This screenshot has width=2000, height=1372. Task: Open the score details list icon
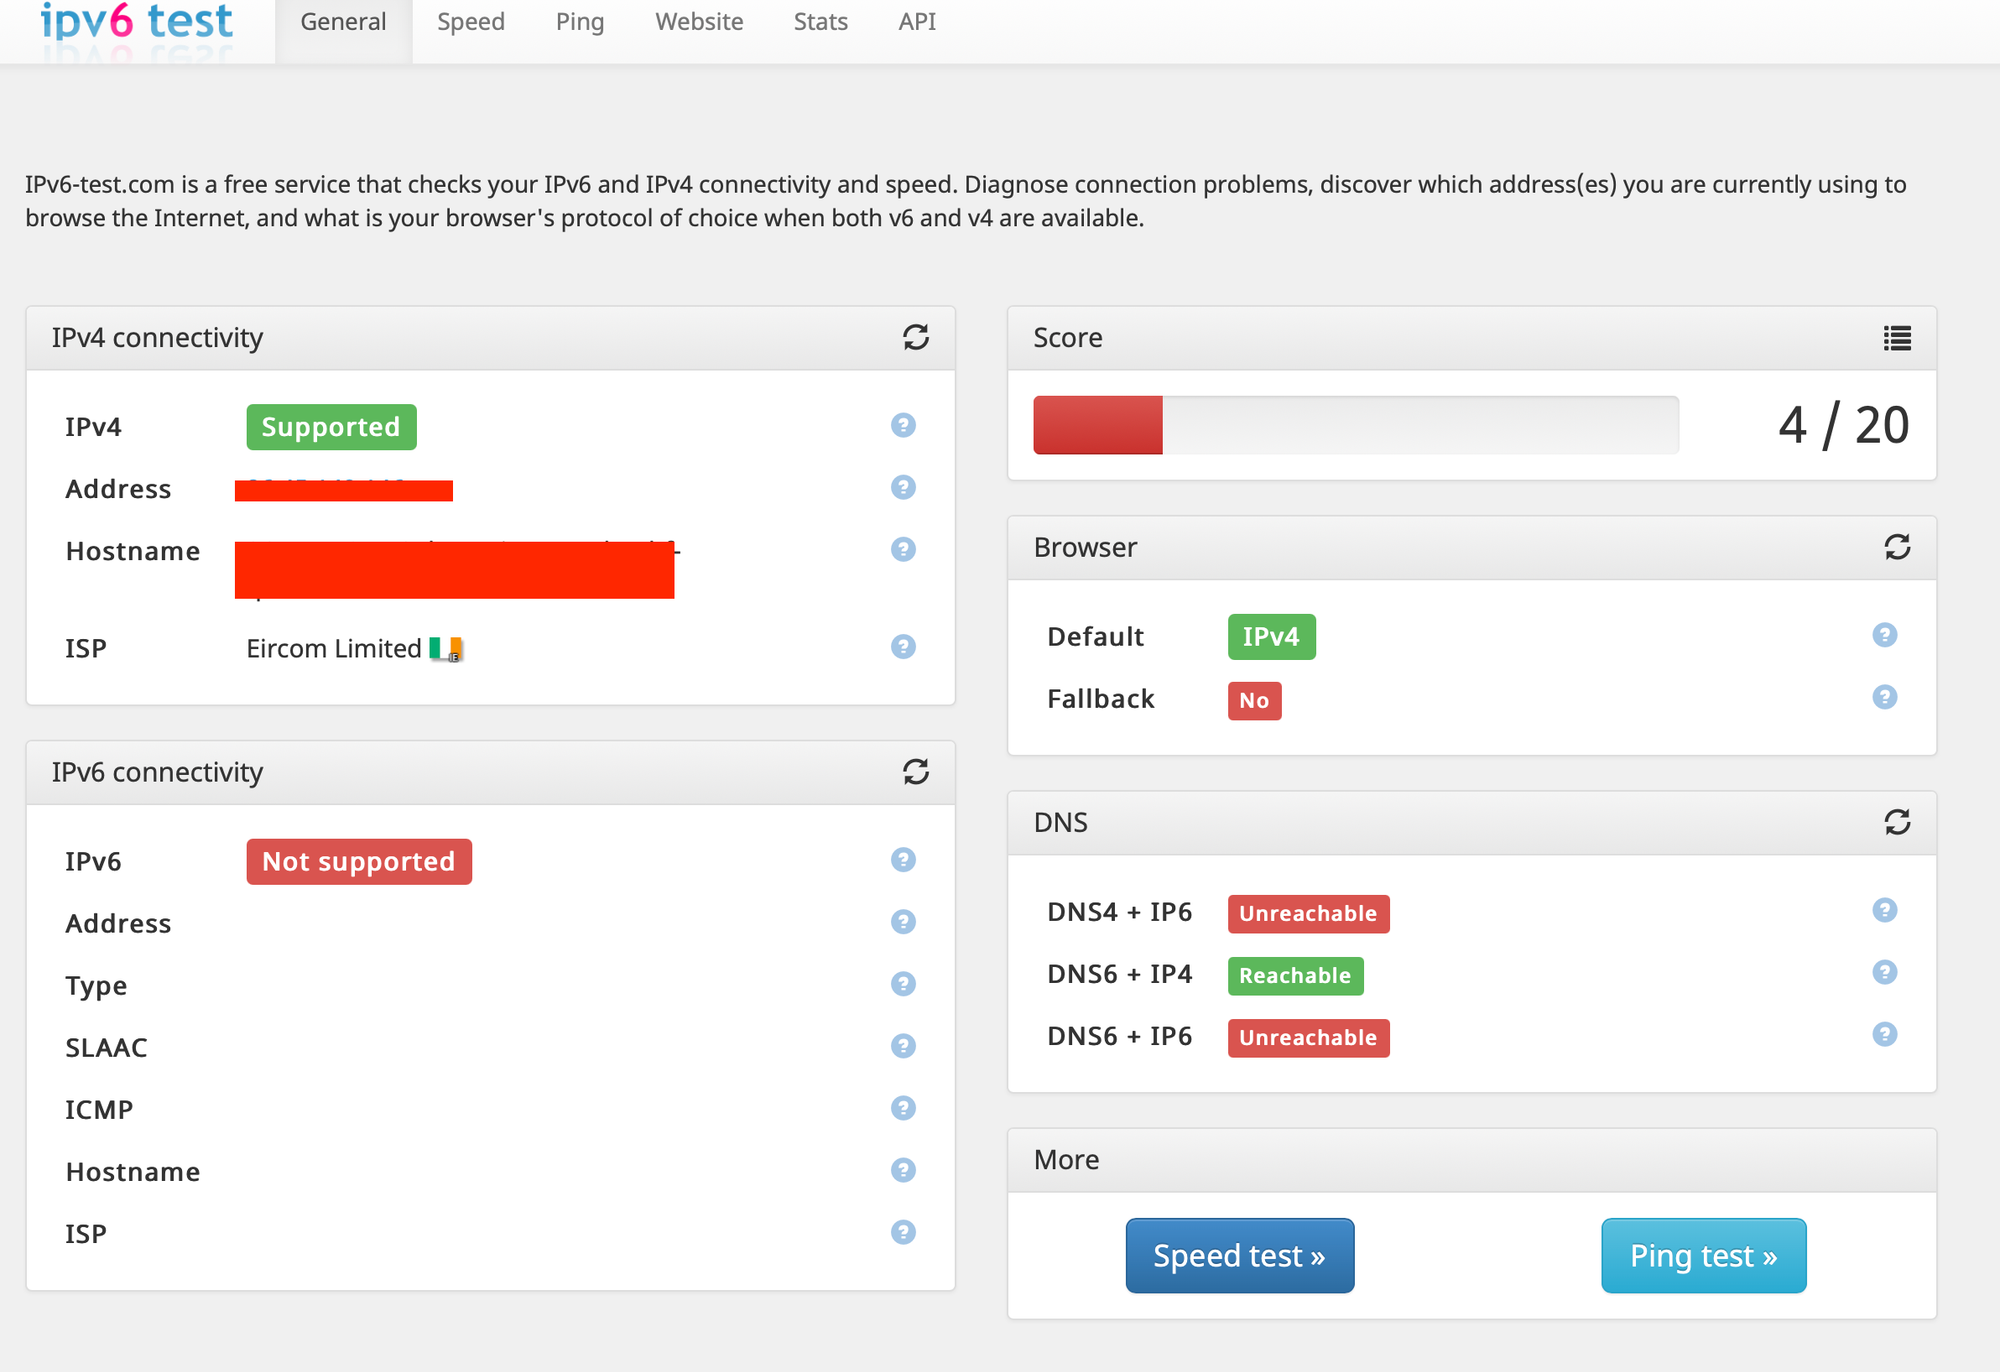click(1896, 338)
